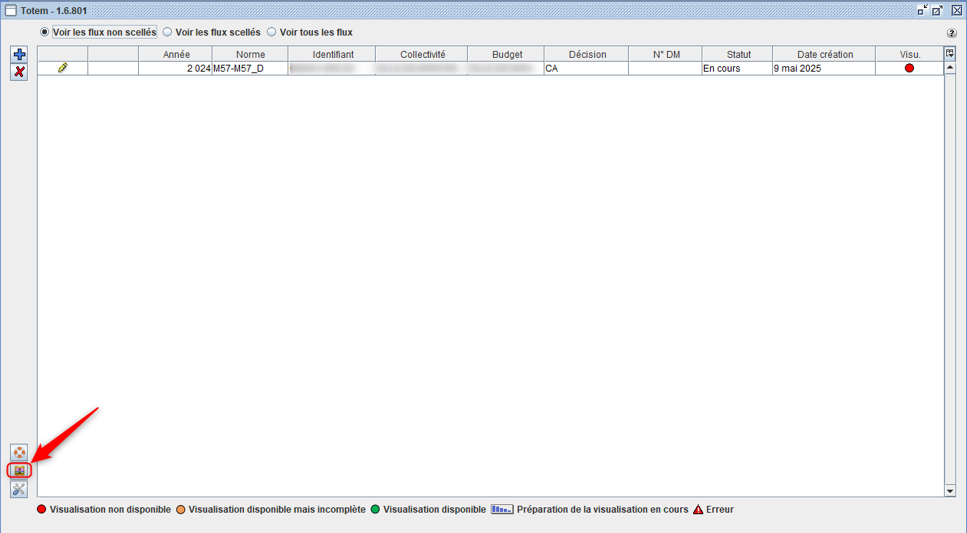Sort by the Année column header

[x=175, y=54]
